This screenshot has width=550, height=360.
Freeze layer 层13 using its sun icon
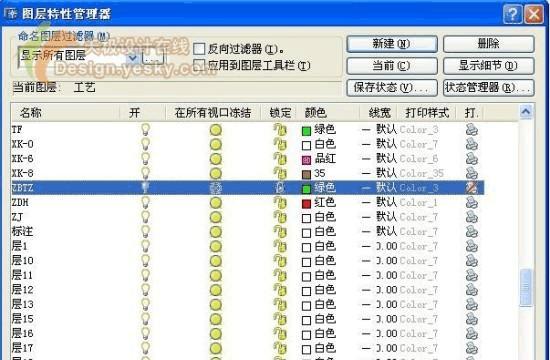tap(216, 305)
